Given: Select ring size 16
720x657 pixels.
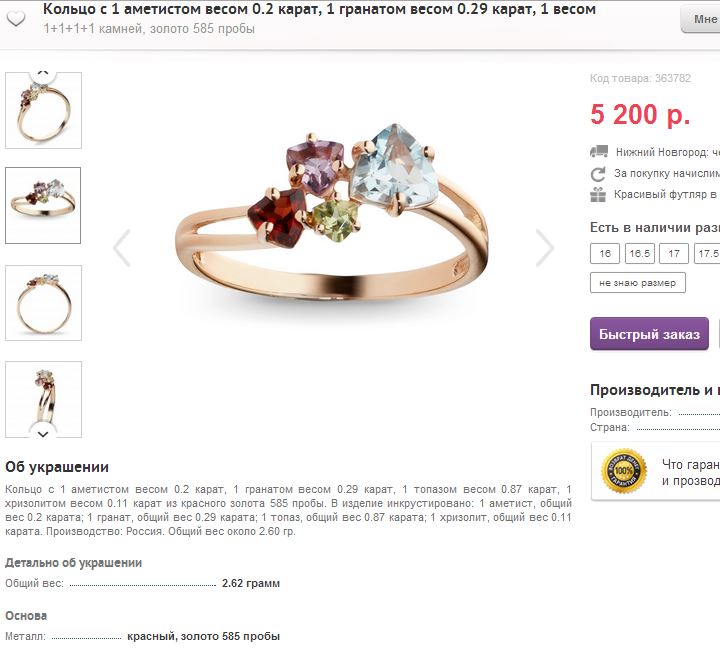Looking at the screenshot, I should click(605, 253).
